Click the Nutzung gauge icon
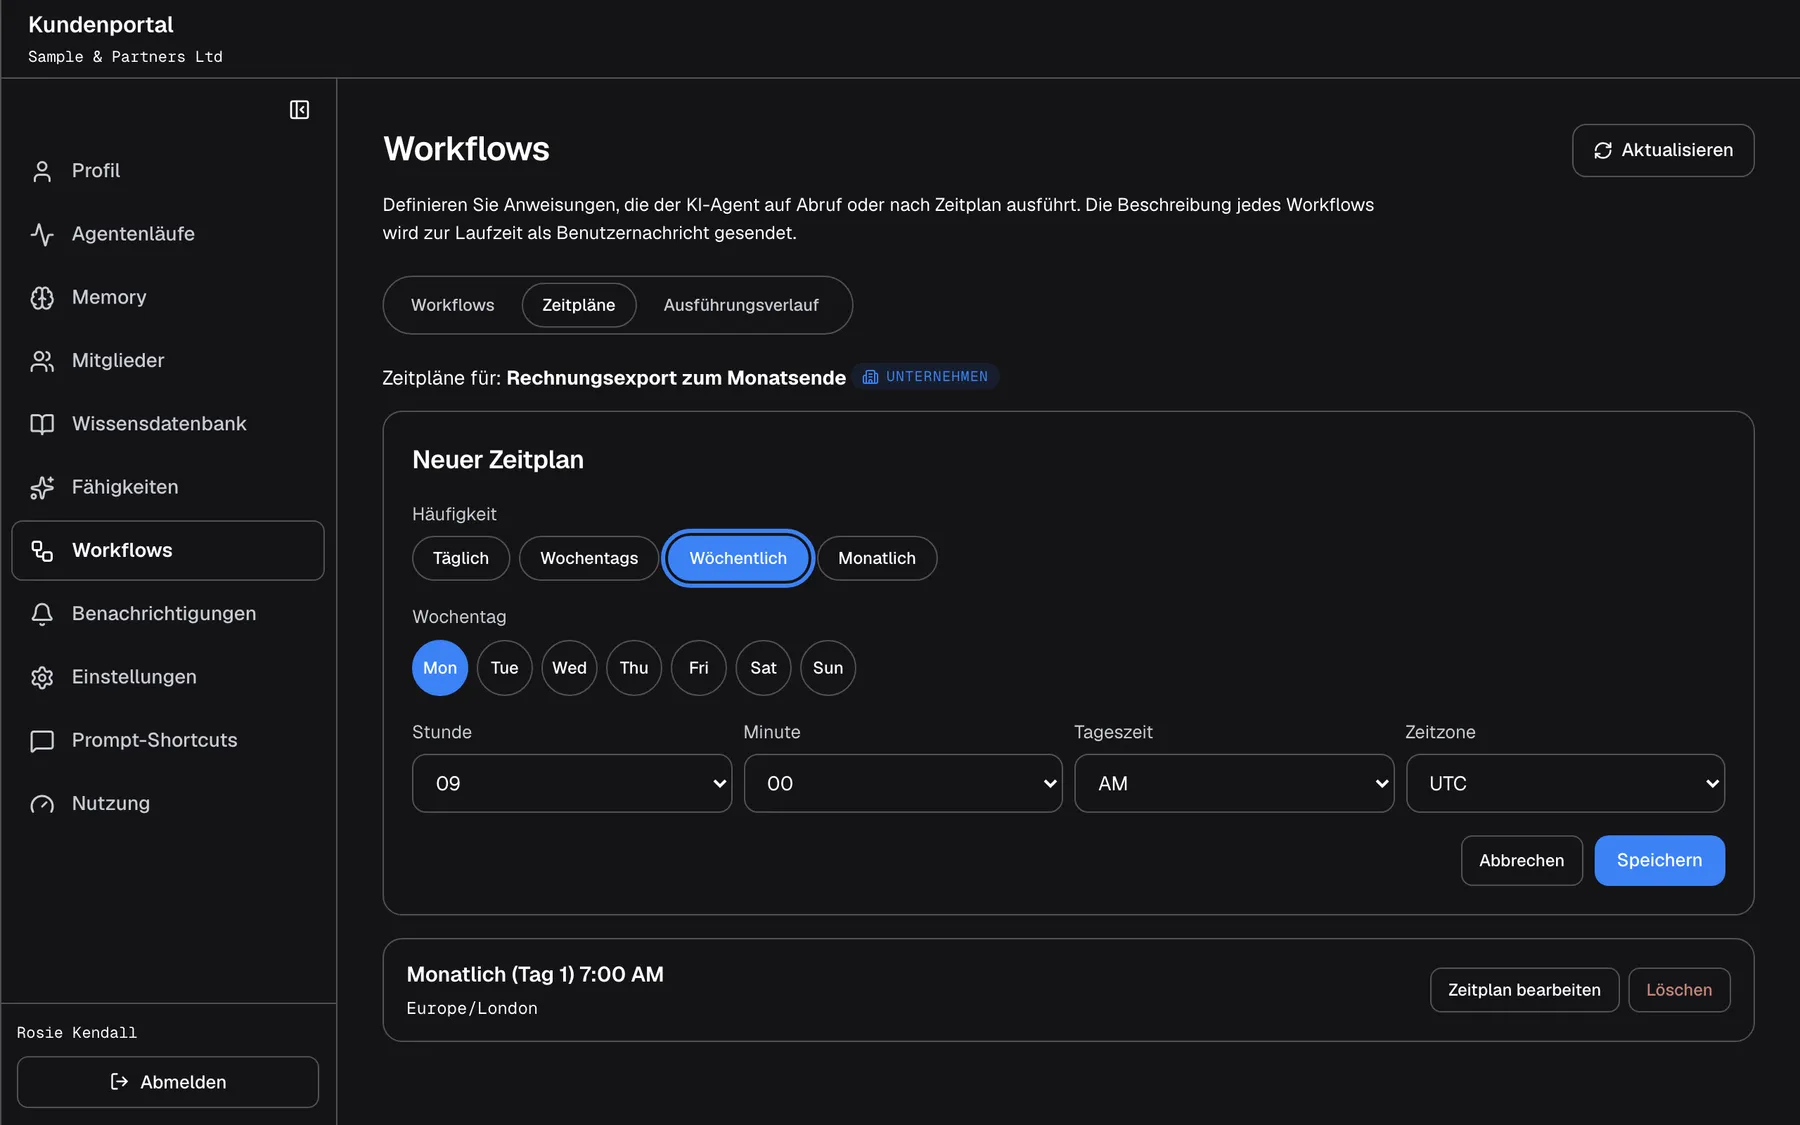1800x1125 pixels. [42, 804]
